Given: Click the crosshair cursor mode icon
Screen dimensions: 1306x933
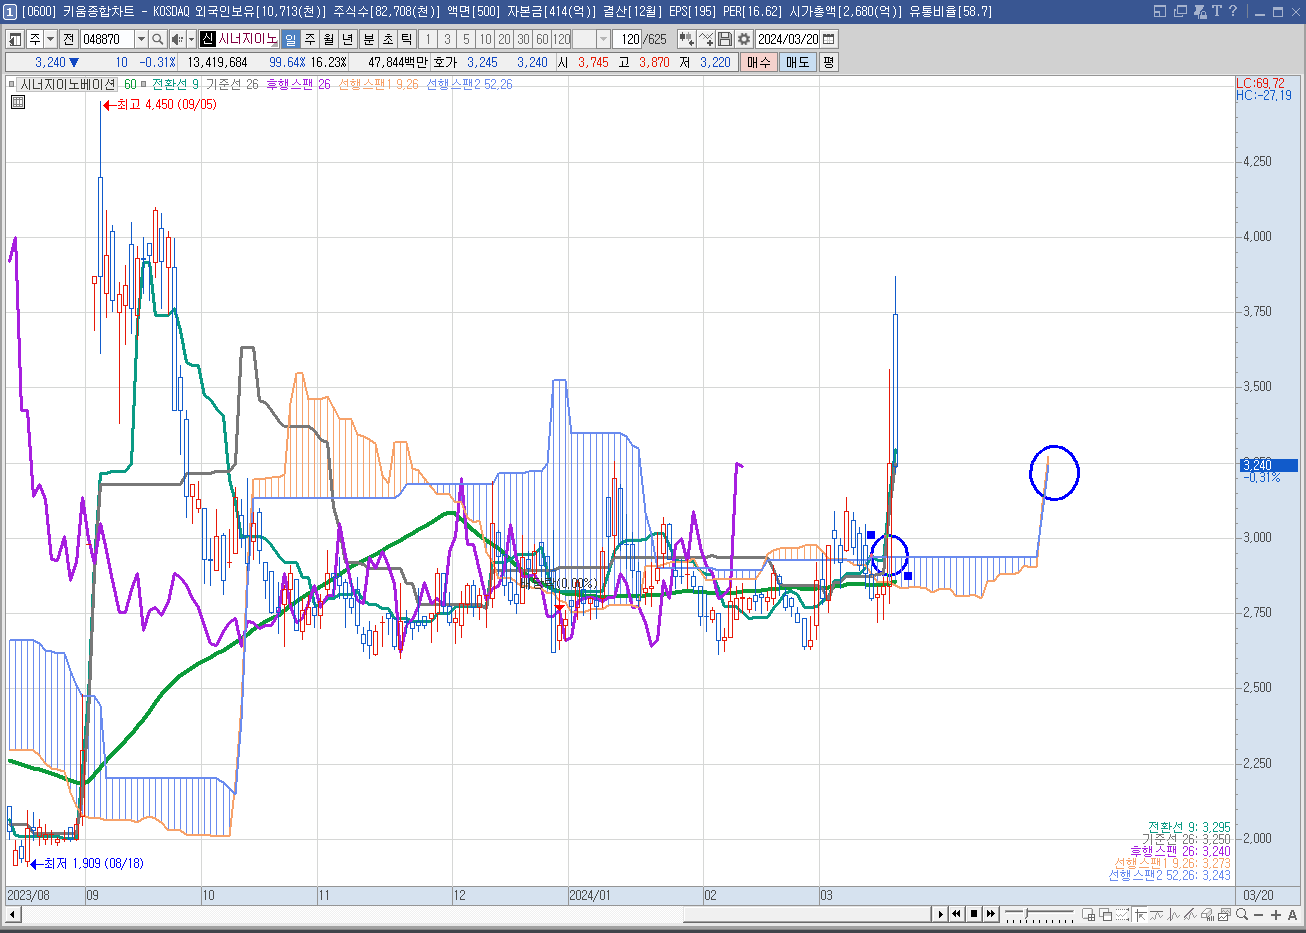Looking at the screenshot, I should click(x=1140, y=914).
